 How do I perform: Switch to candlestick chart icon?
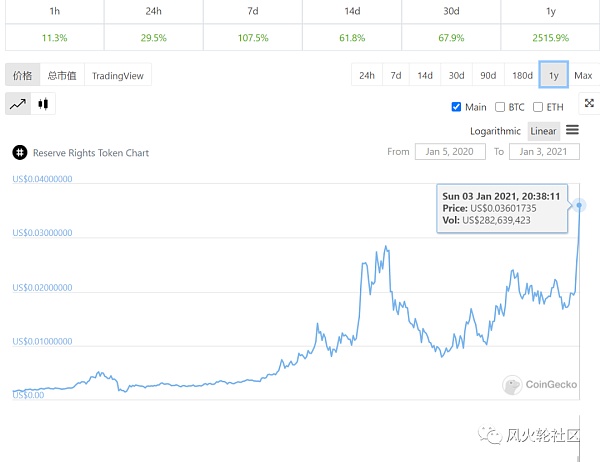coord(42,103)
